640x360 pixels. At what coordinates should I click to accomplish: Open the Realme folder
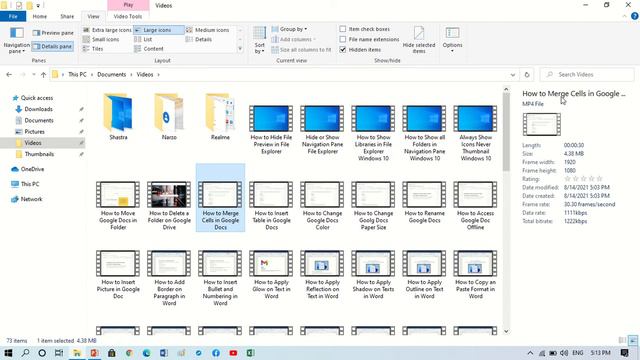click(x=220, y=117)
